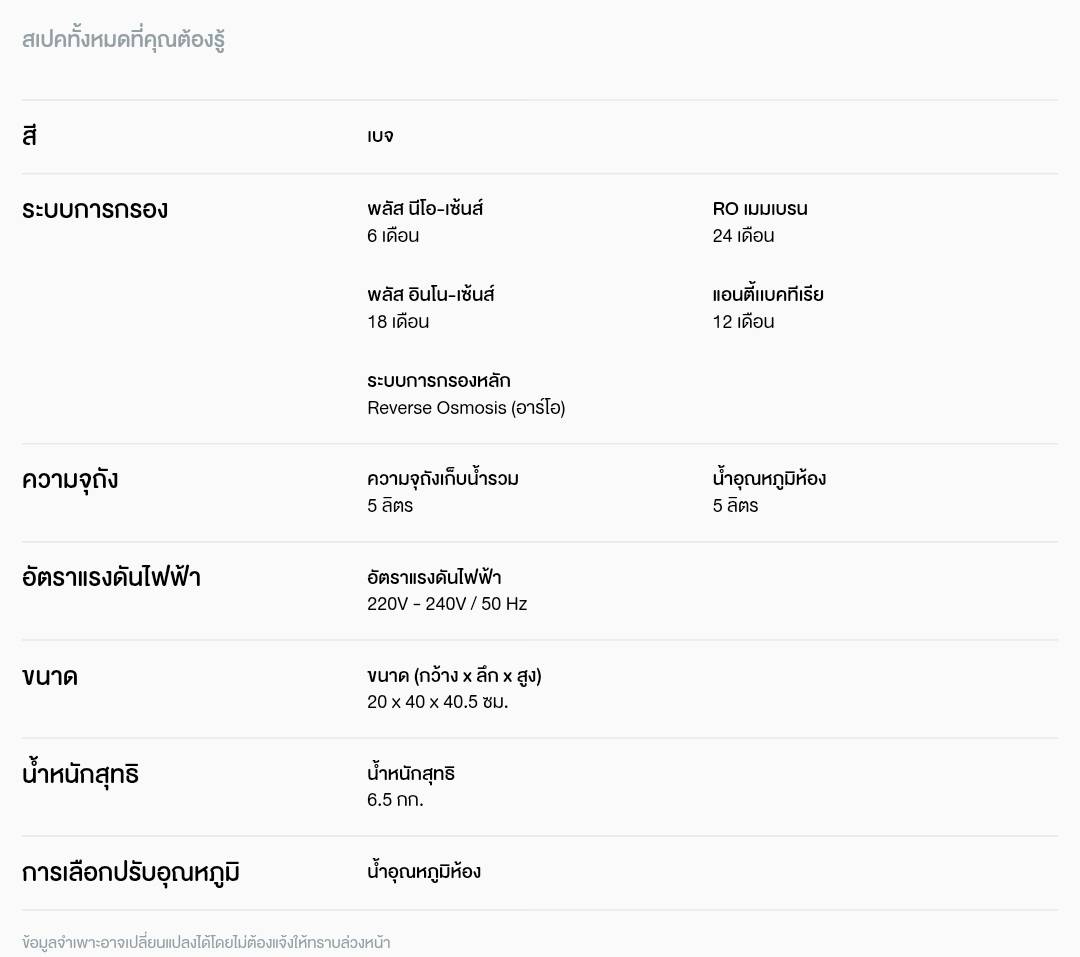This screenshot has width=1080, height=957.
Task: Click the ระบบการกรองหลัก label
Action: pyautogui.click(x=439, y=381)
